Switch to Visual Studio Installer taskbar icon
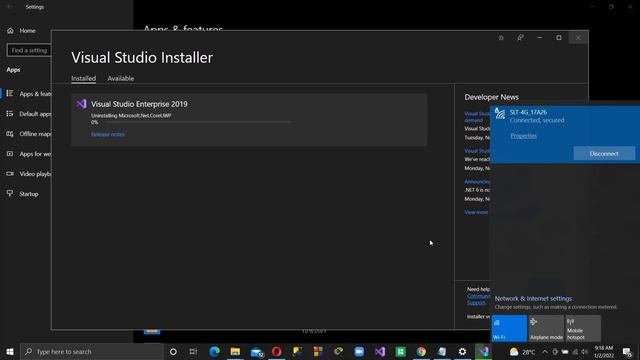Screen dimensions: 640x360 [x=483, y=351]
